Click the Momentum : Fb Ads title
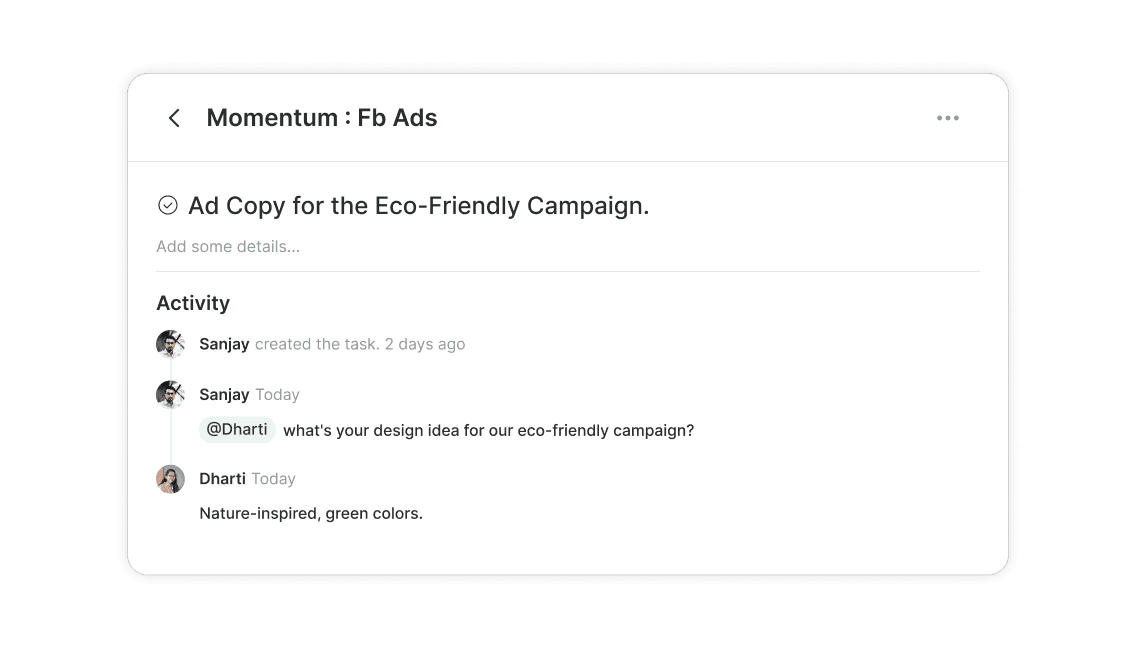The width and height of the screenshot is (1136, 648). click(x=322, y=118)
